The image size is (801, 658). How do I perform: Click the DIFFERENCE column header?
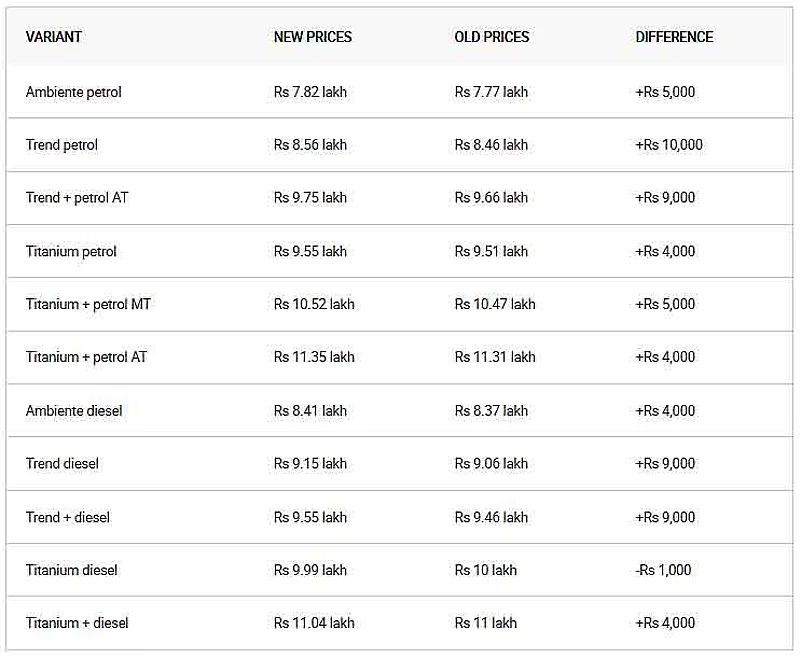tap(674, 37)
